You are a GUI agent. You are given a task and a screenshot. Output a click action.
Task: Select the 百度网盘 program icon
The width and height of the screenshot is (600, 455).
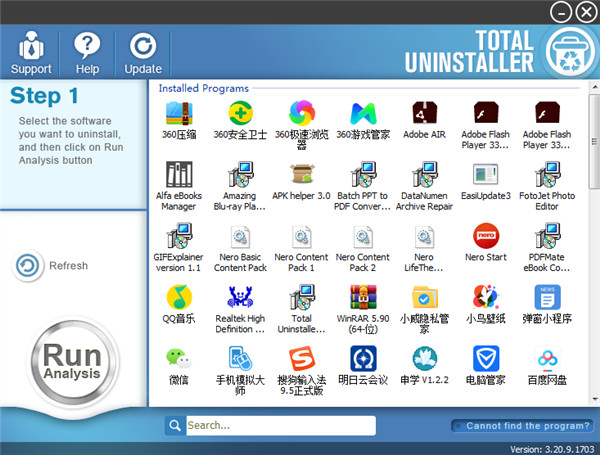(x=547, y=359)
